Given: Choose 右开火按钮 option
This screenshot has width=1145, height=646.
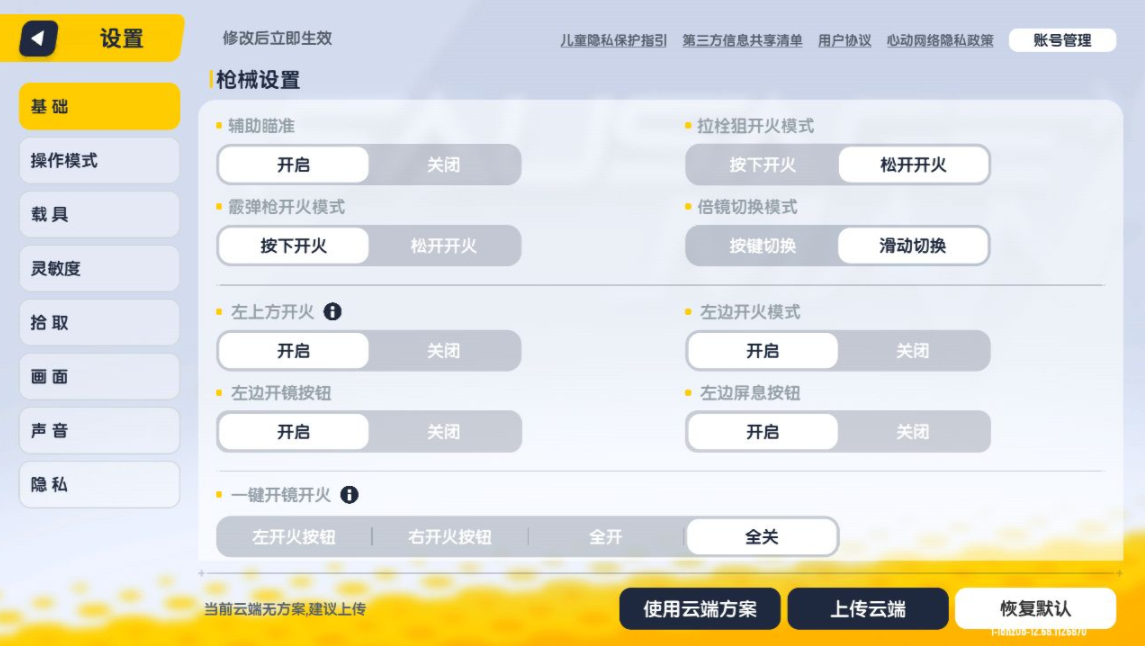Looking at the screenshot, I should coord(450,537).
